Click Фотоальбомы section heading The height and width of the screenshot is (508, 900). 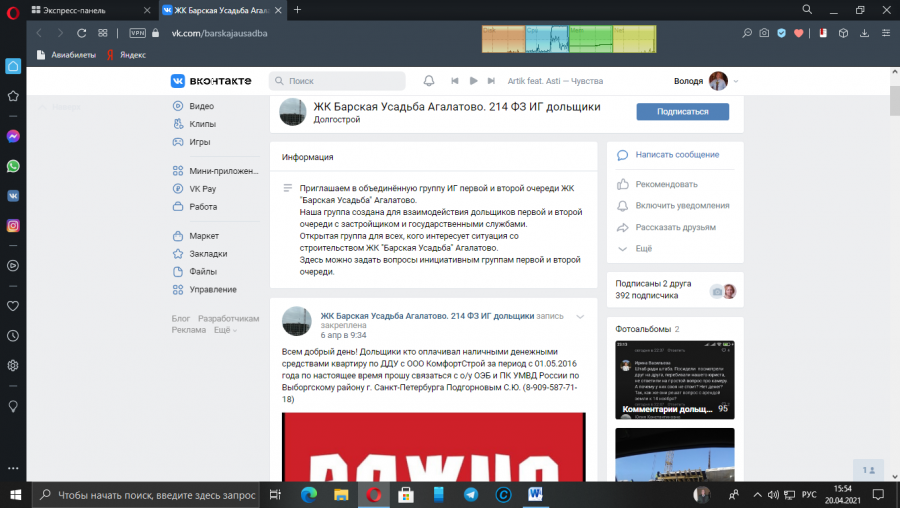[x=642, y=329]
